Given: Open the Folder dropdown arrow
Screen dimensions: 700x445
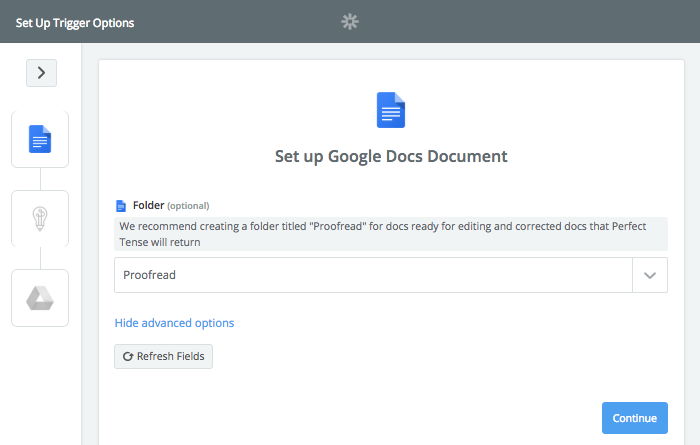Looking at the screenshot, I should coord(650,275).
